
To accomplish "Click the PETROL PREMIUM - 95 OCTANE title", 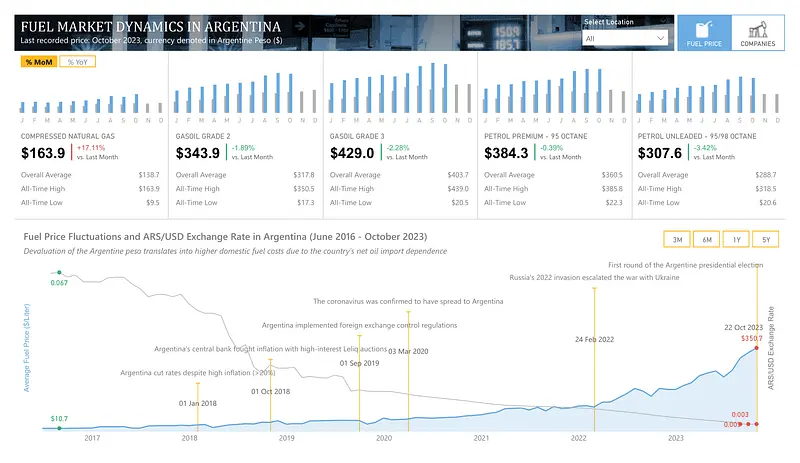I will click(x=536, y=136).
